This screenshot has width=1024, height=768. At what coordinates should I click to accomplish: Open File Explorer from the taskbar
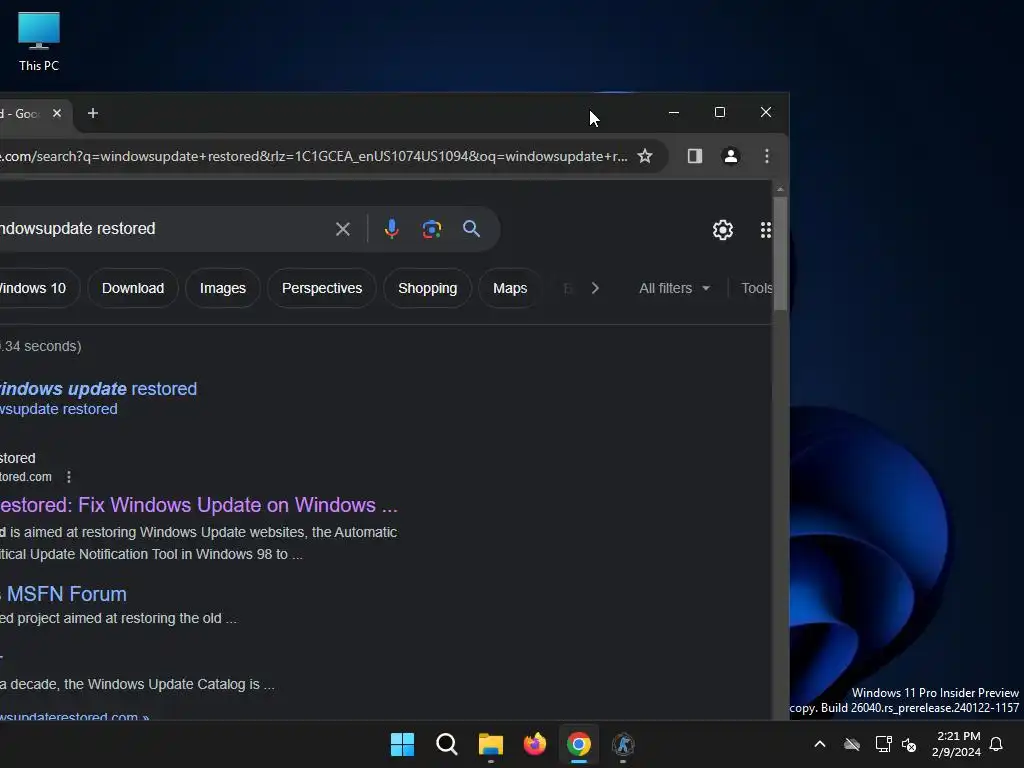(x=490, y=744)
